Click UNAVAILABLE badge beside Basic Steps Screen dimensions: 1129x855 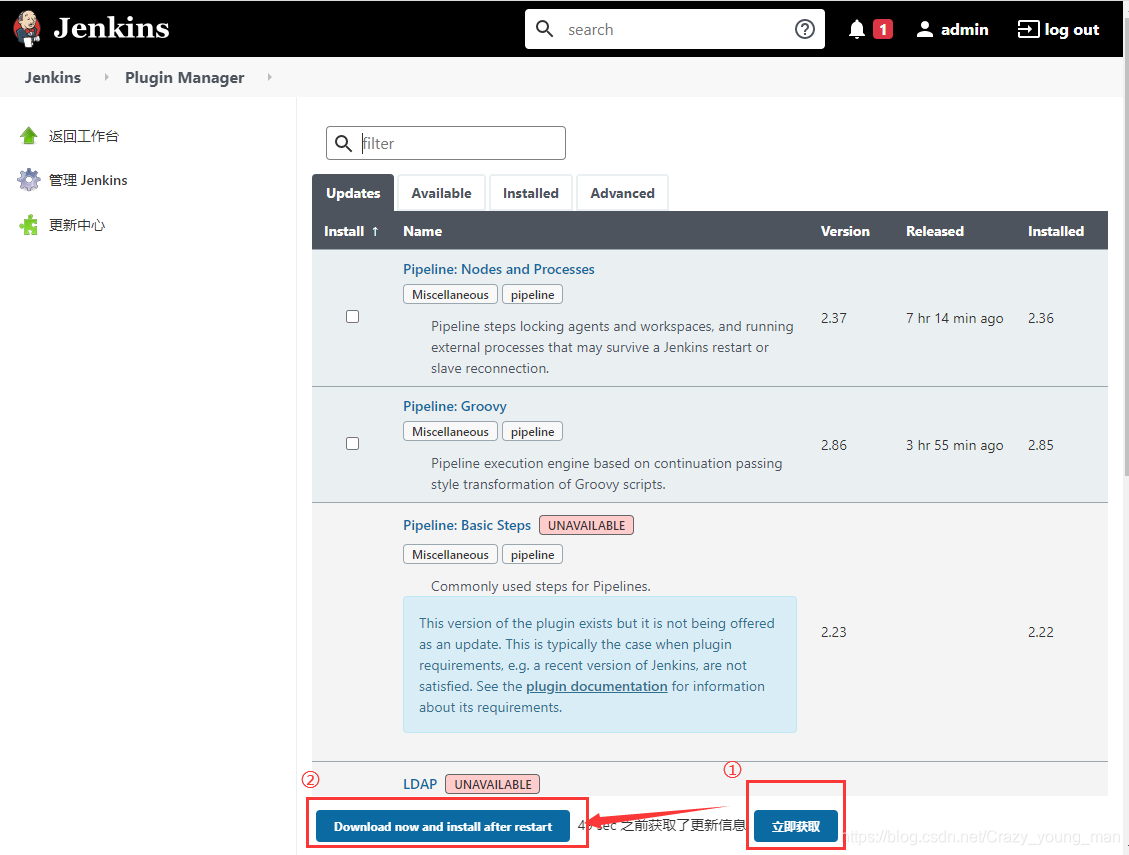(x=586, y=525)
